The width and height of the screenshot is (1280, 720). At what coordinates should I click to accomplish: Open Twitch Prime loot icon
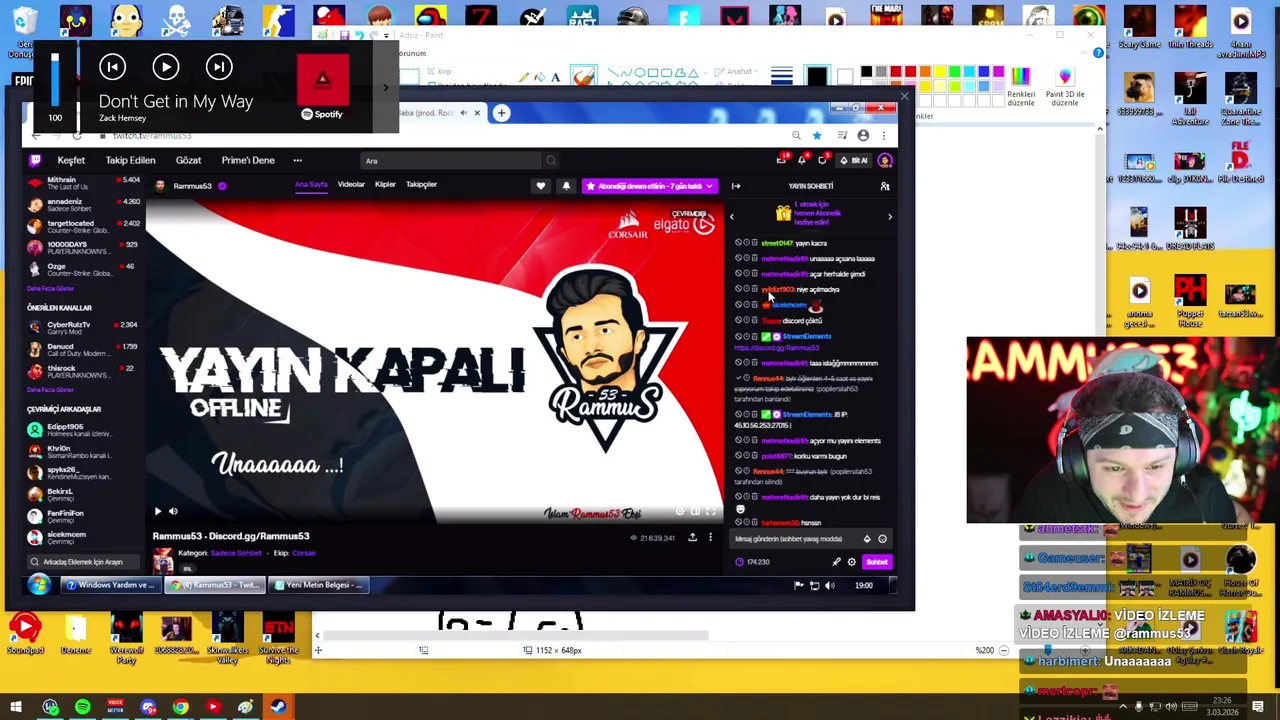point(783,160)
